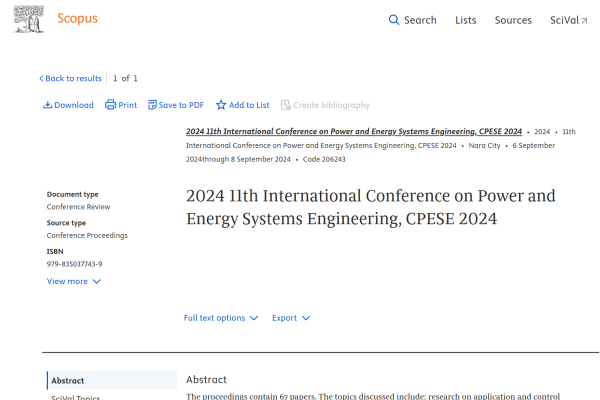Click the Nara City location text
Screen dimensions: 600x400
pyautogui.click(x=484, y=145)
